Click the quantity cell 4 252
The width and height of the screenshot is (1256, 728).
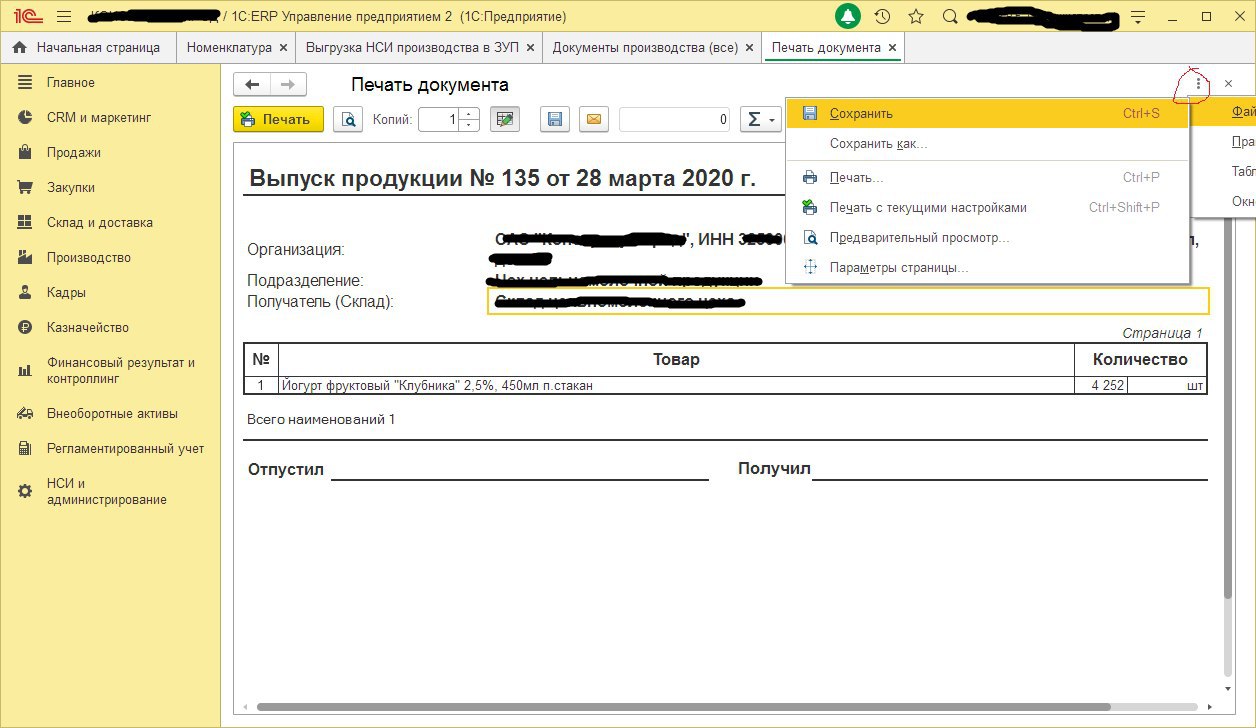(1101, 385)
